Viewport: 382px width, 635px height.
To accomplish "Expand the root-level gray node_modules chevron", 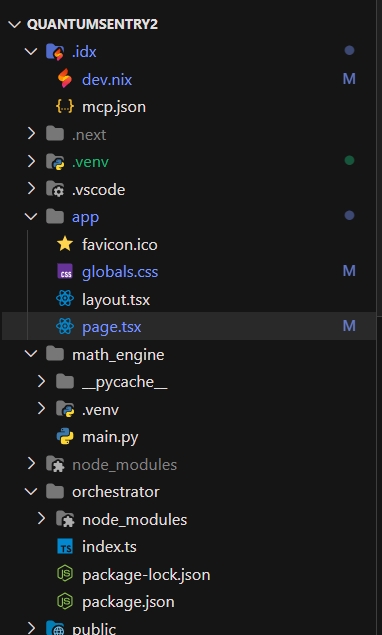I will [x=31, y=464].
